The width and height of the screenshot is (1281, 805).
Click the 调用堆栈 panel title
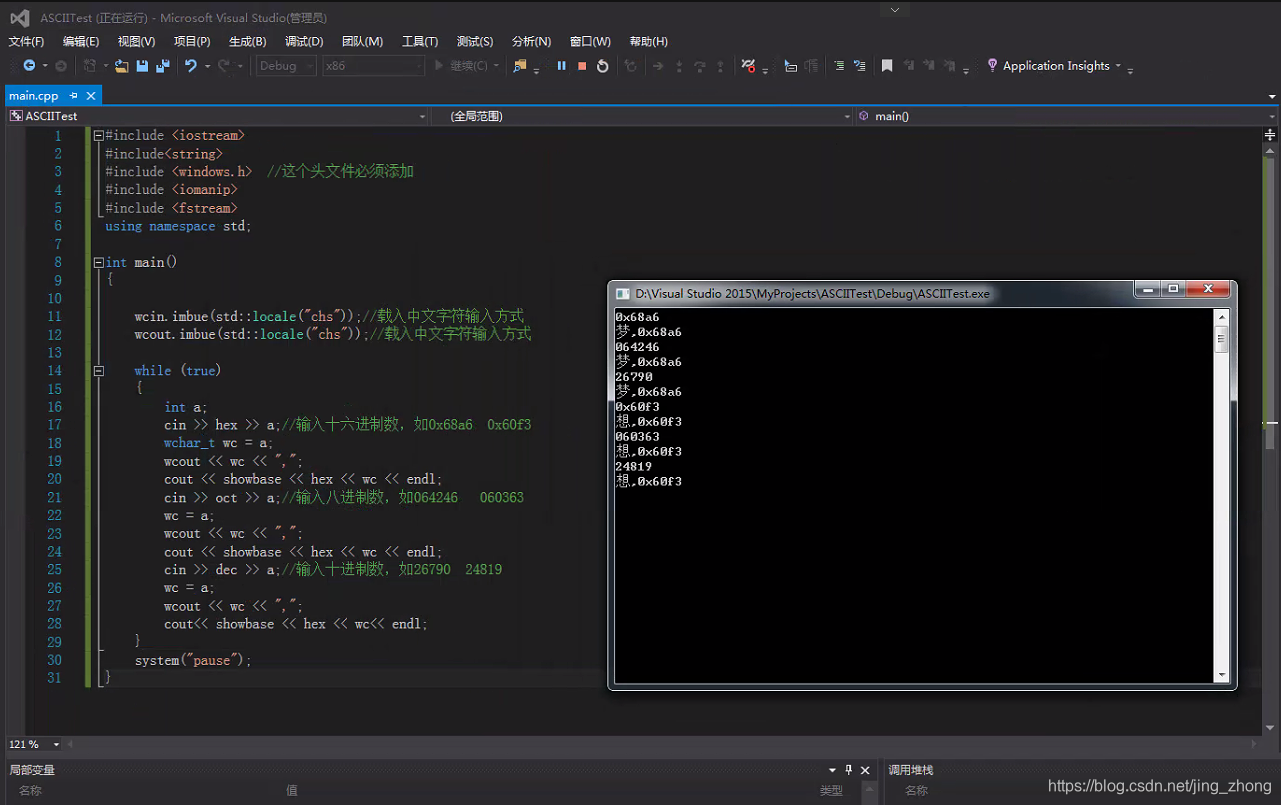(911, 770)
